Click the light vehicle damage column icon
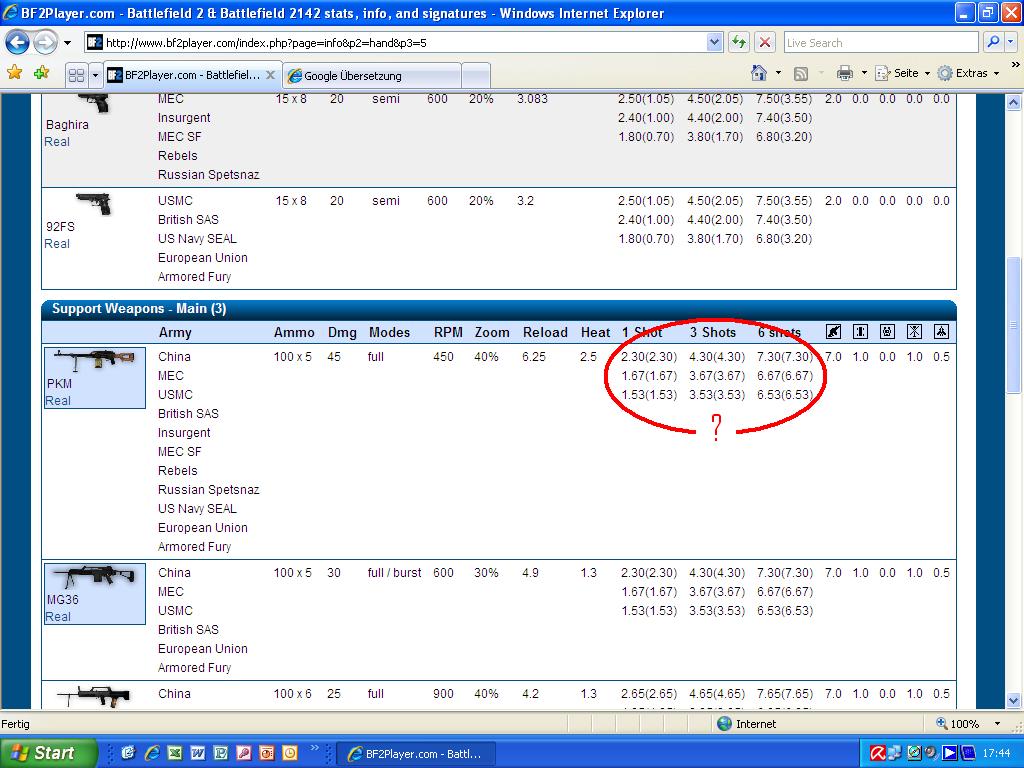 860,332
